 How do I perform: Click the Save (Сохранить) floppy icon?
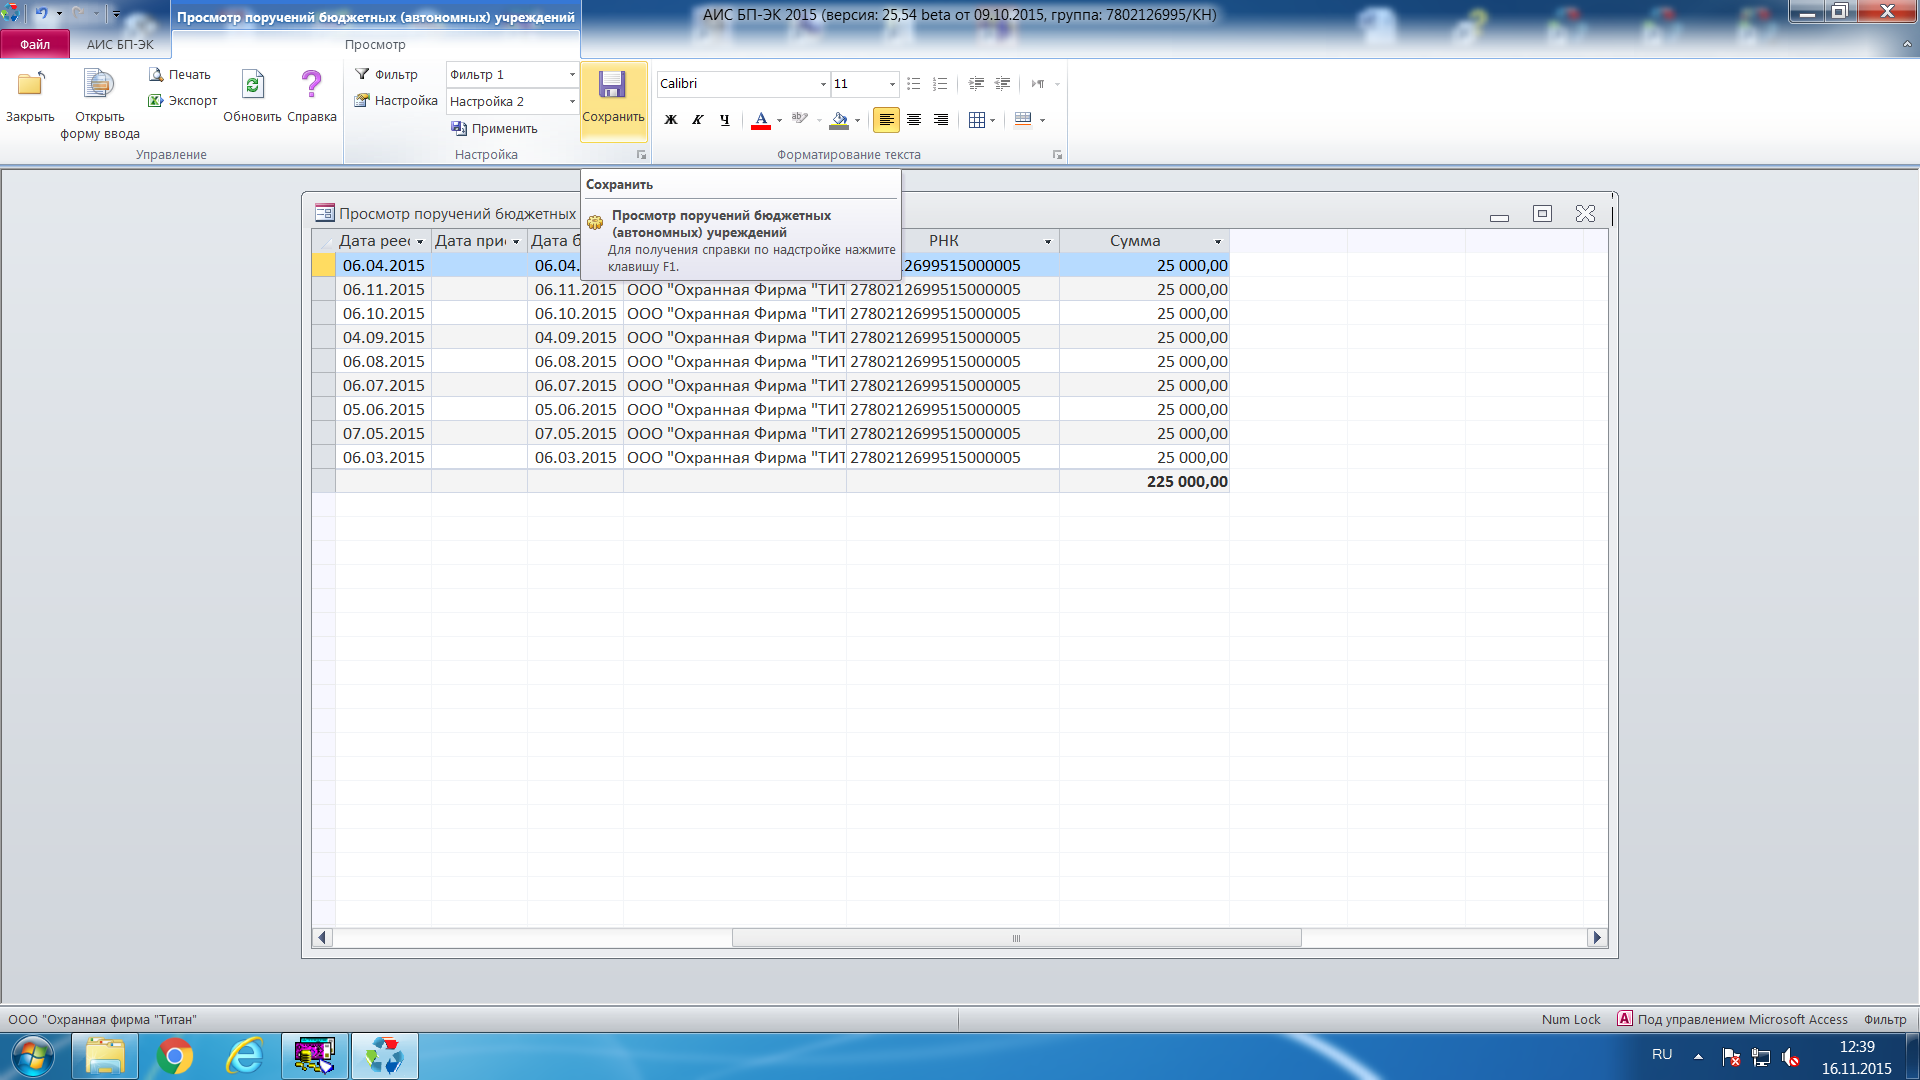coord(612,86)
